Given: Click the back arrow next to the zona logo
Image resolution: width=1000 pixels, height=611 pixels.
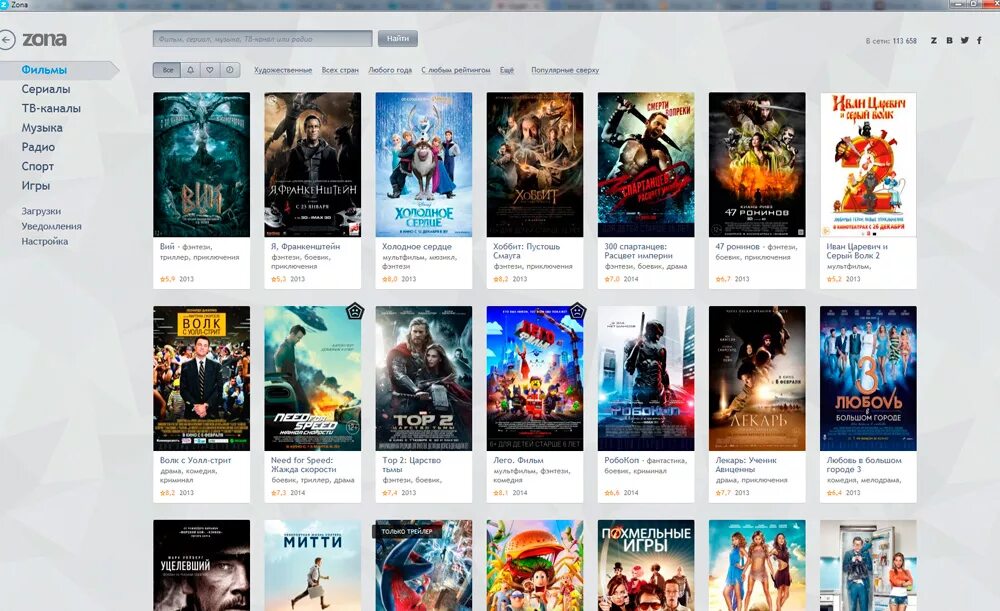Looking at the screenshot, I should (x=6, y=40).
